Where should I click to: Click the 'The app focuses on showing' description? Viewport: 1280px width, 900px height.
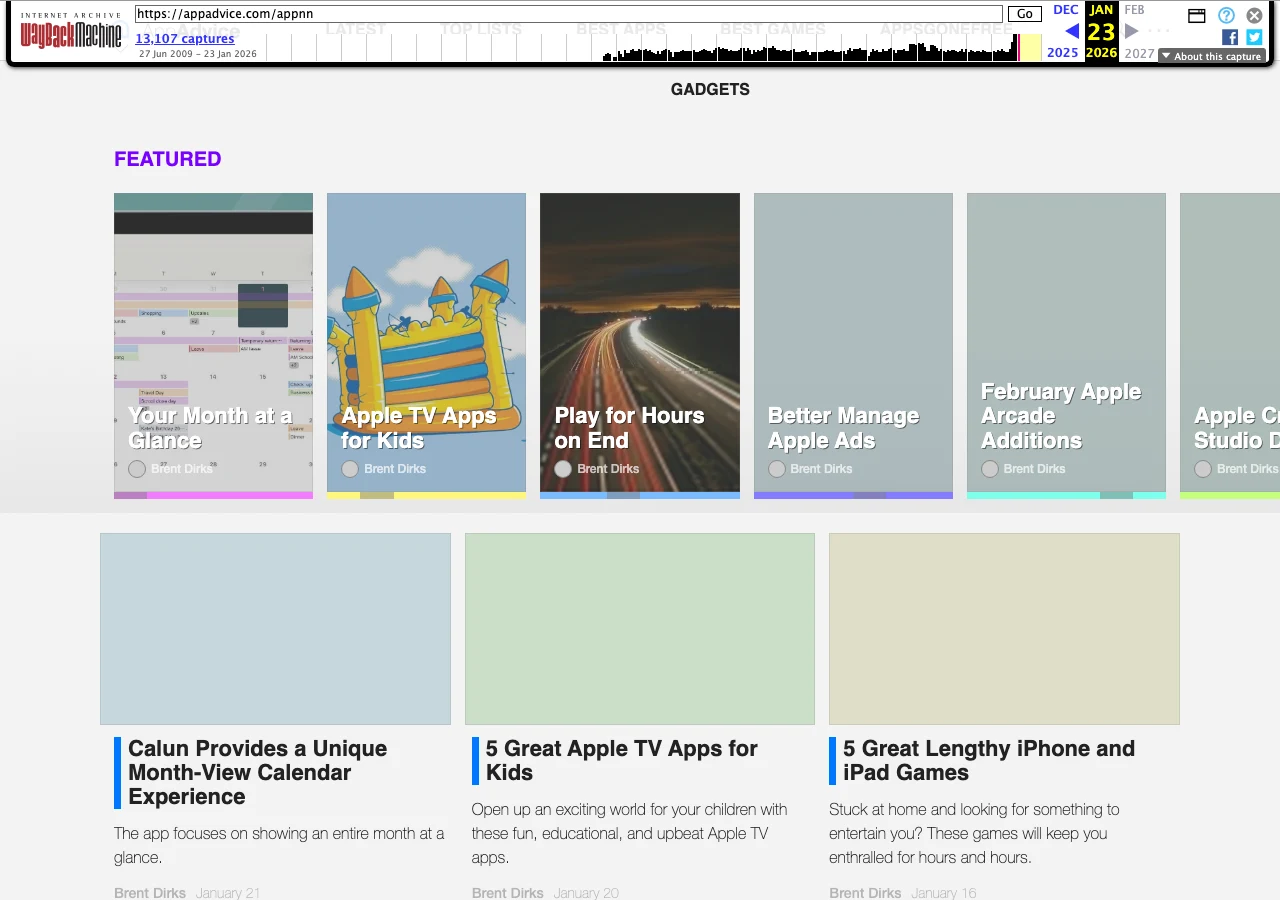pos(279,845)
